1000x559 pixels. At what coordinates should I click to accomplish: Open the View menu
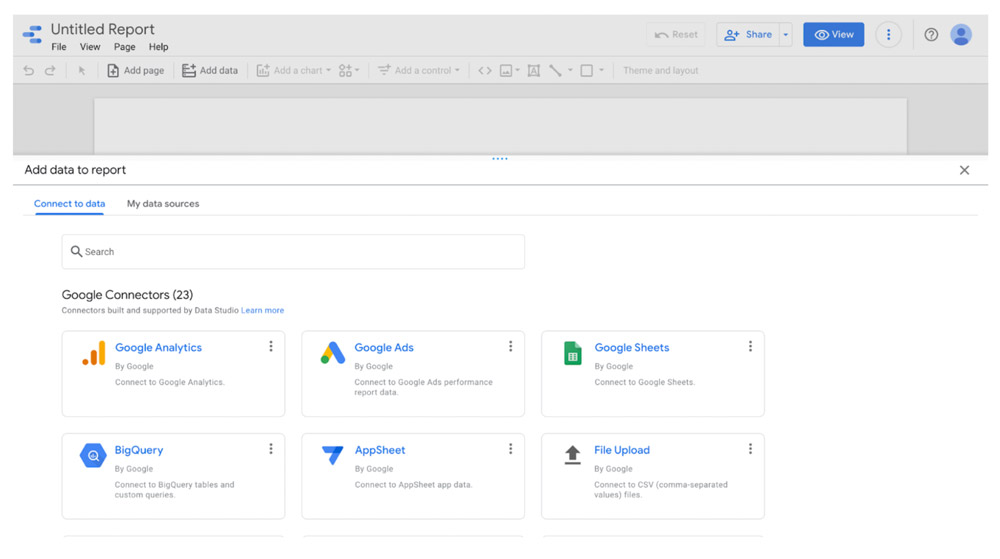90,47
